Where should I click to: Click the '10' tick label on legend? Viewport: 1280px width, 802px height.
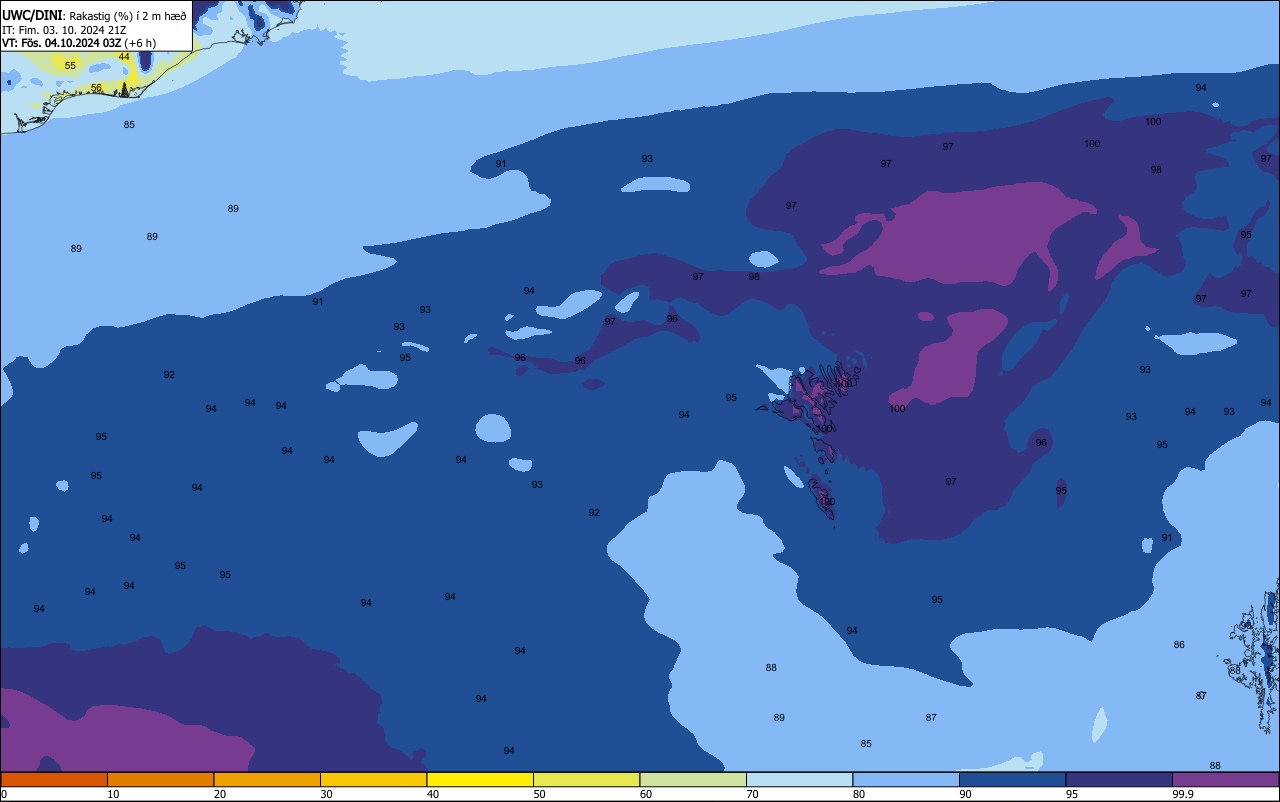[x=113, y=794]
